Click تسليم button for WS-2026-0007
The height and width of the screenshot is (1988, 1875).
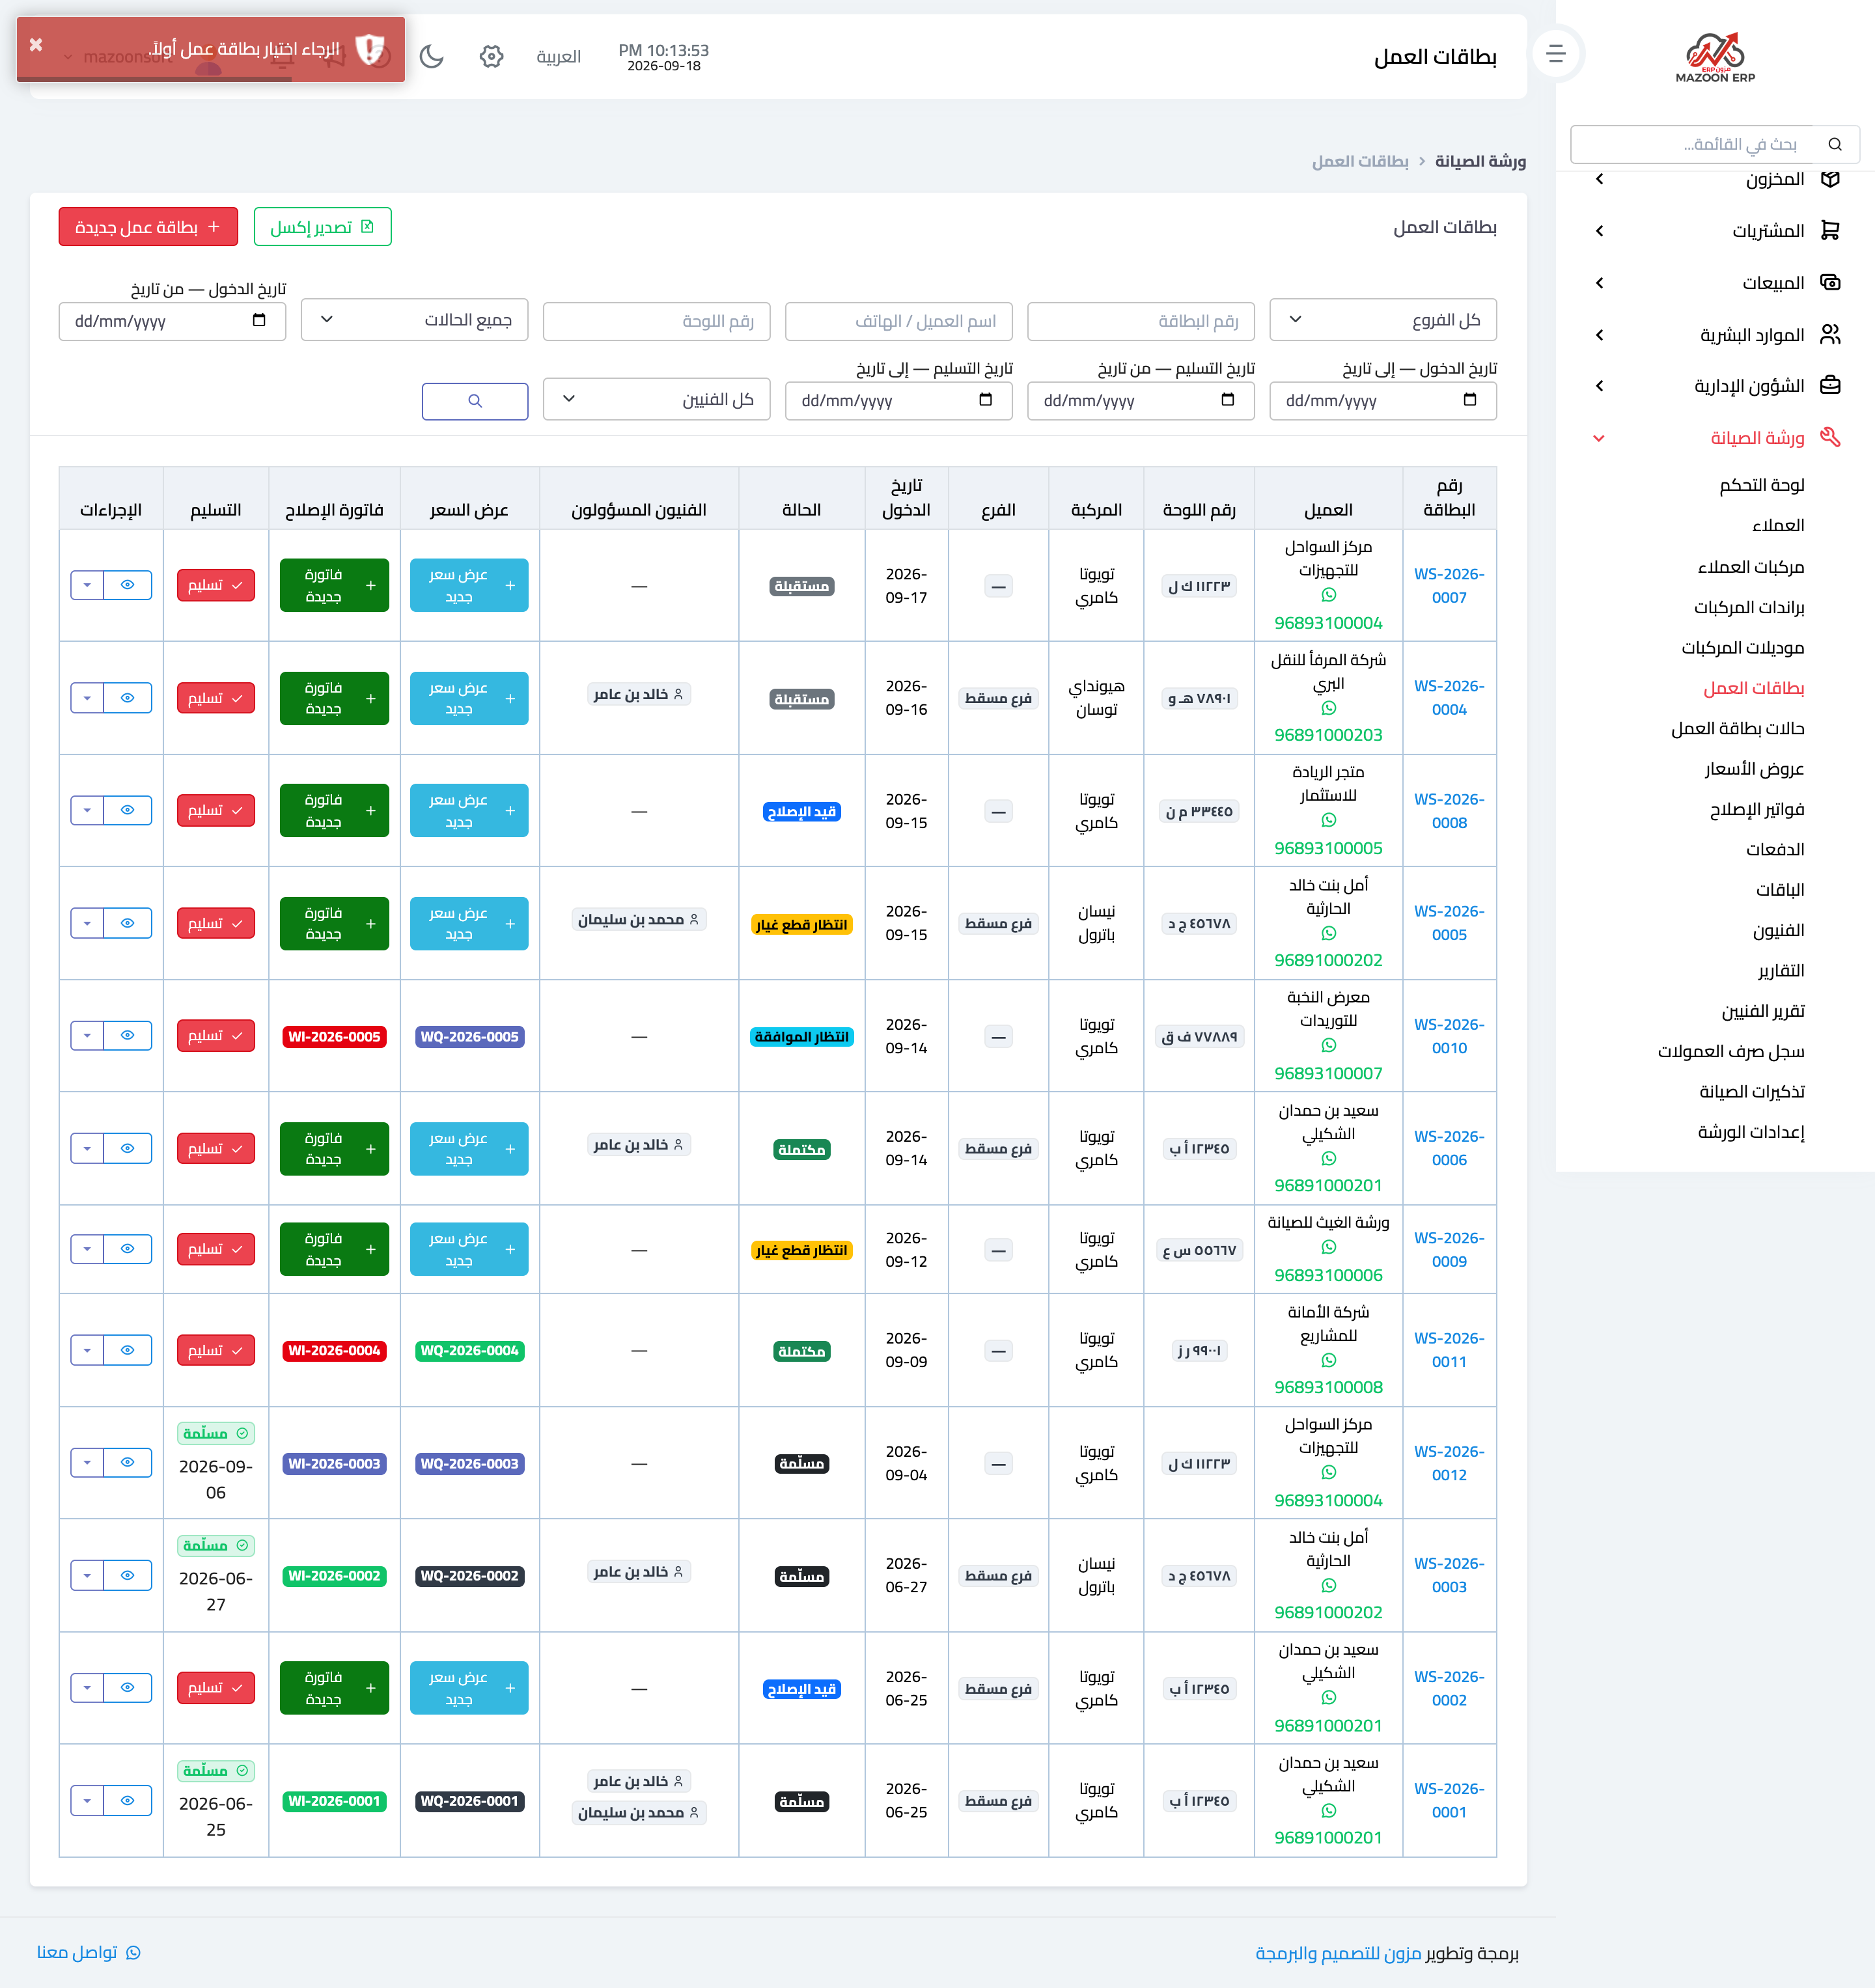[215, 585]
